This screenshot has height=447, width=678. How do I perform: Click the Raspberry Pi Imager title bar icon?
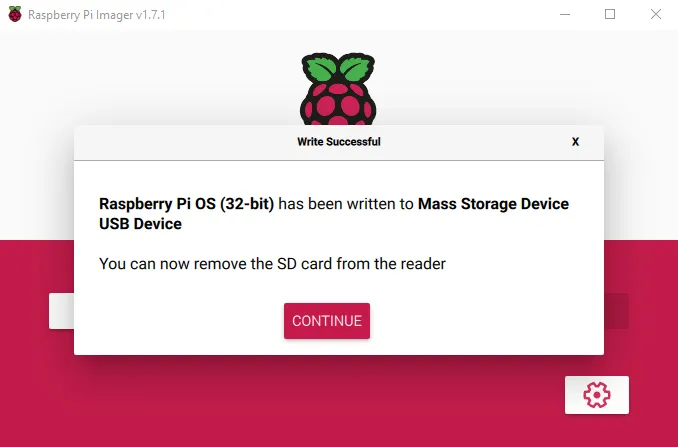pos(15,14)
